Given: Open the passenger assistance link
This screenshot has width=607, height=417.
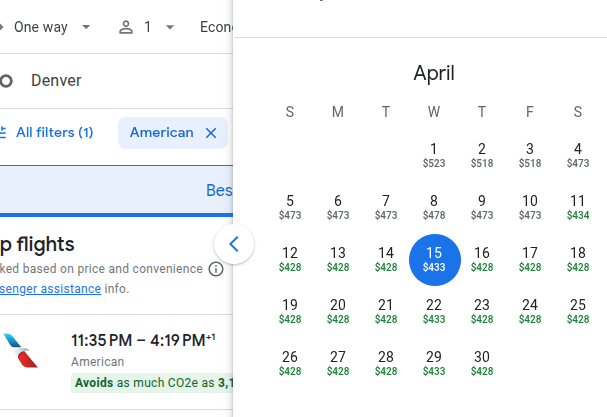Looking at the screenshot, I should [50, 288].
